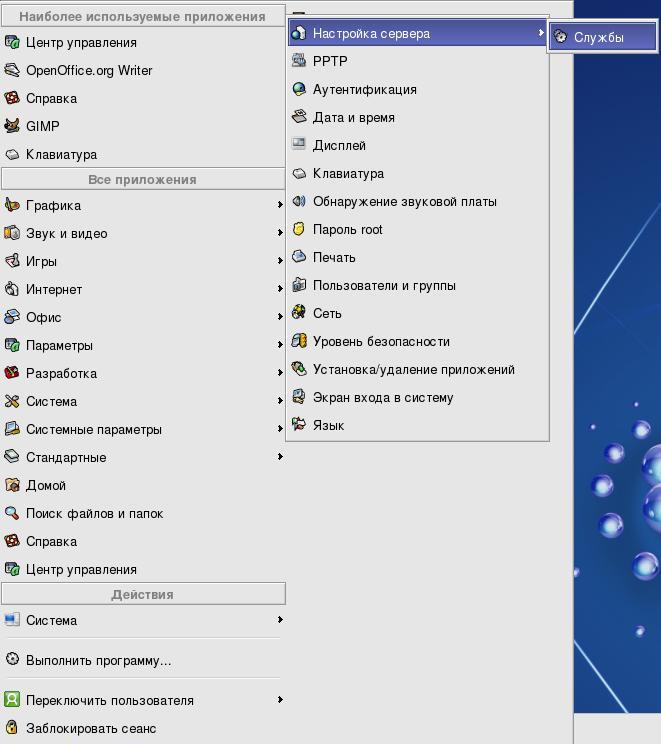
Task: Open the Системные параметры menu item
Action: click(143, 429)
